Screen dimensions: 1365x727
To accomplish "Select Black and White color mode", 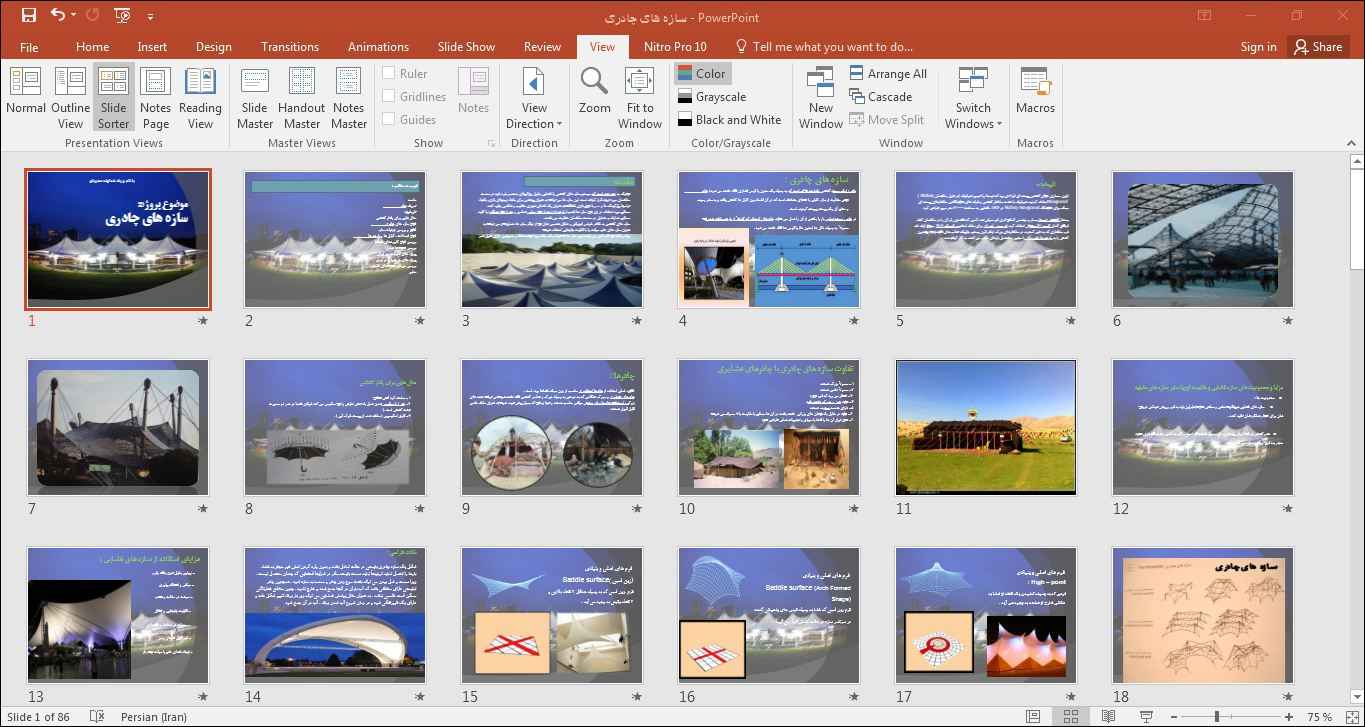I will 729,120.
